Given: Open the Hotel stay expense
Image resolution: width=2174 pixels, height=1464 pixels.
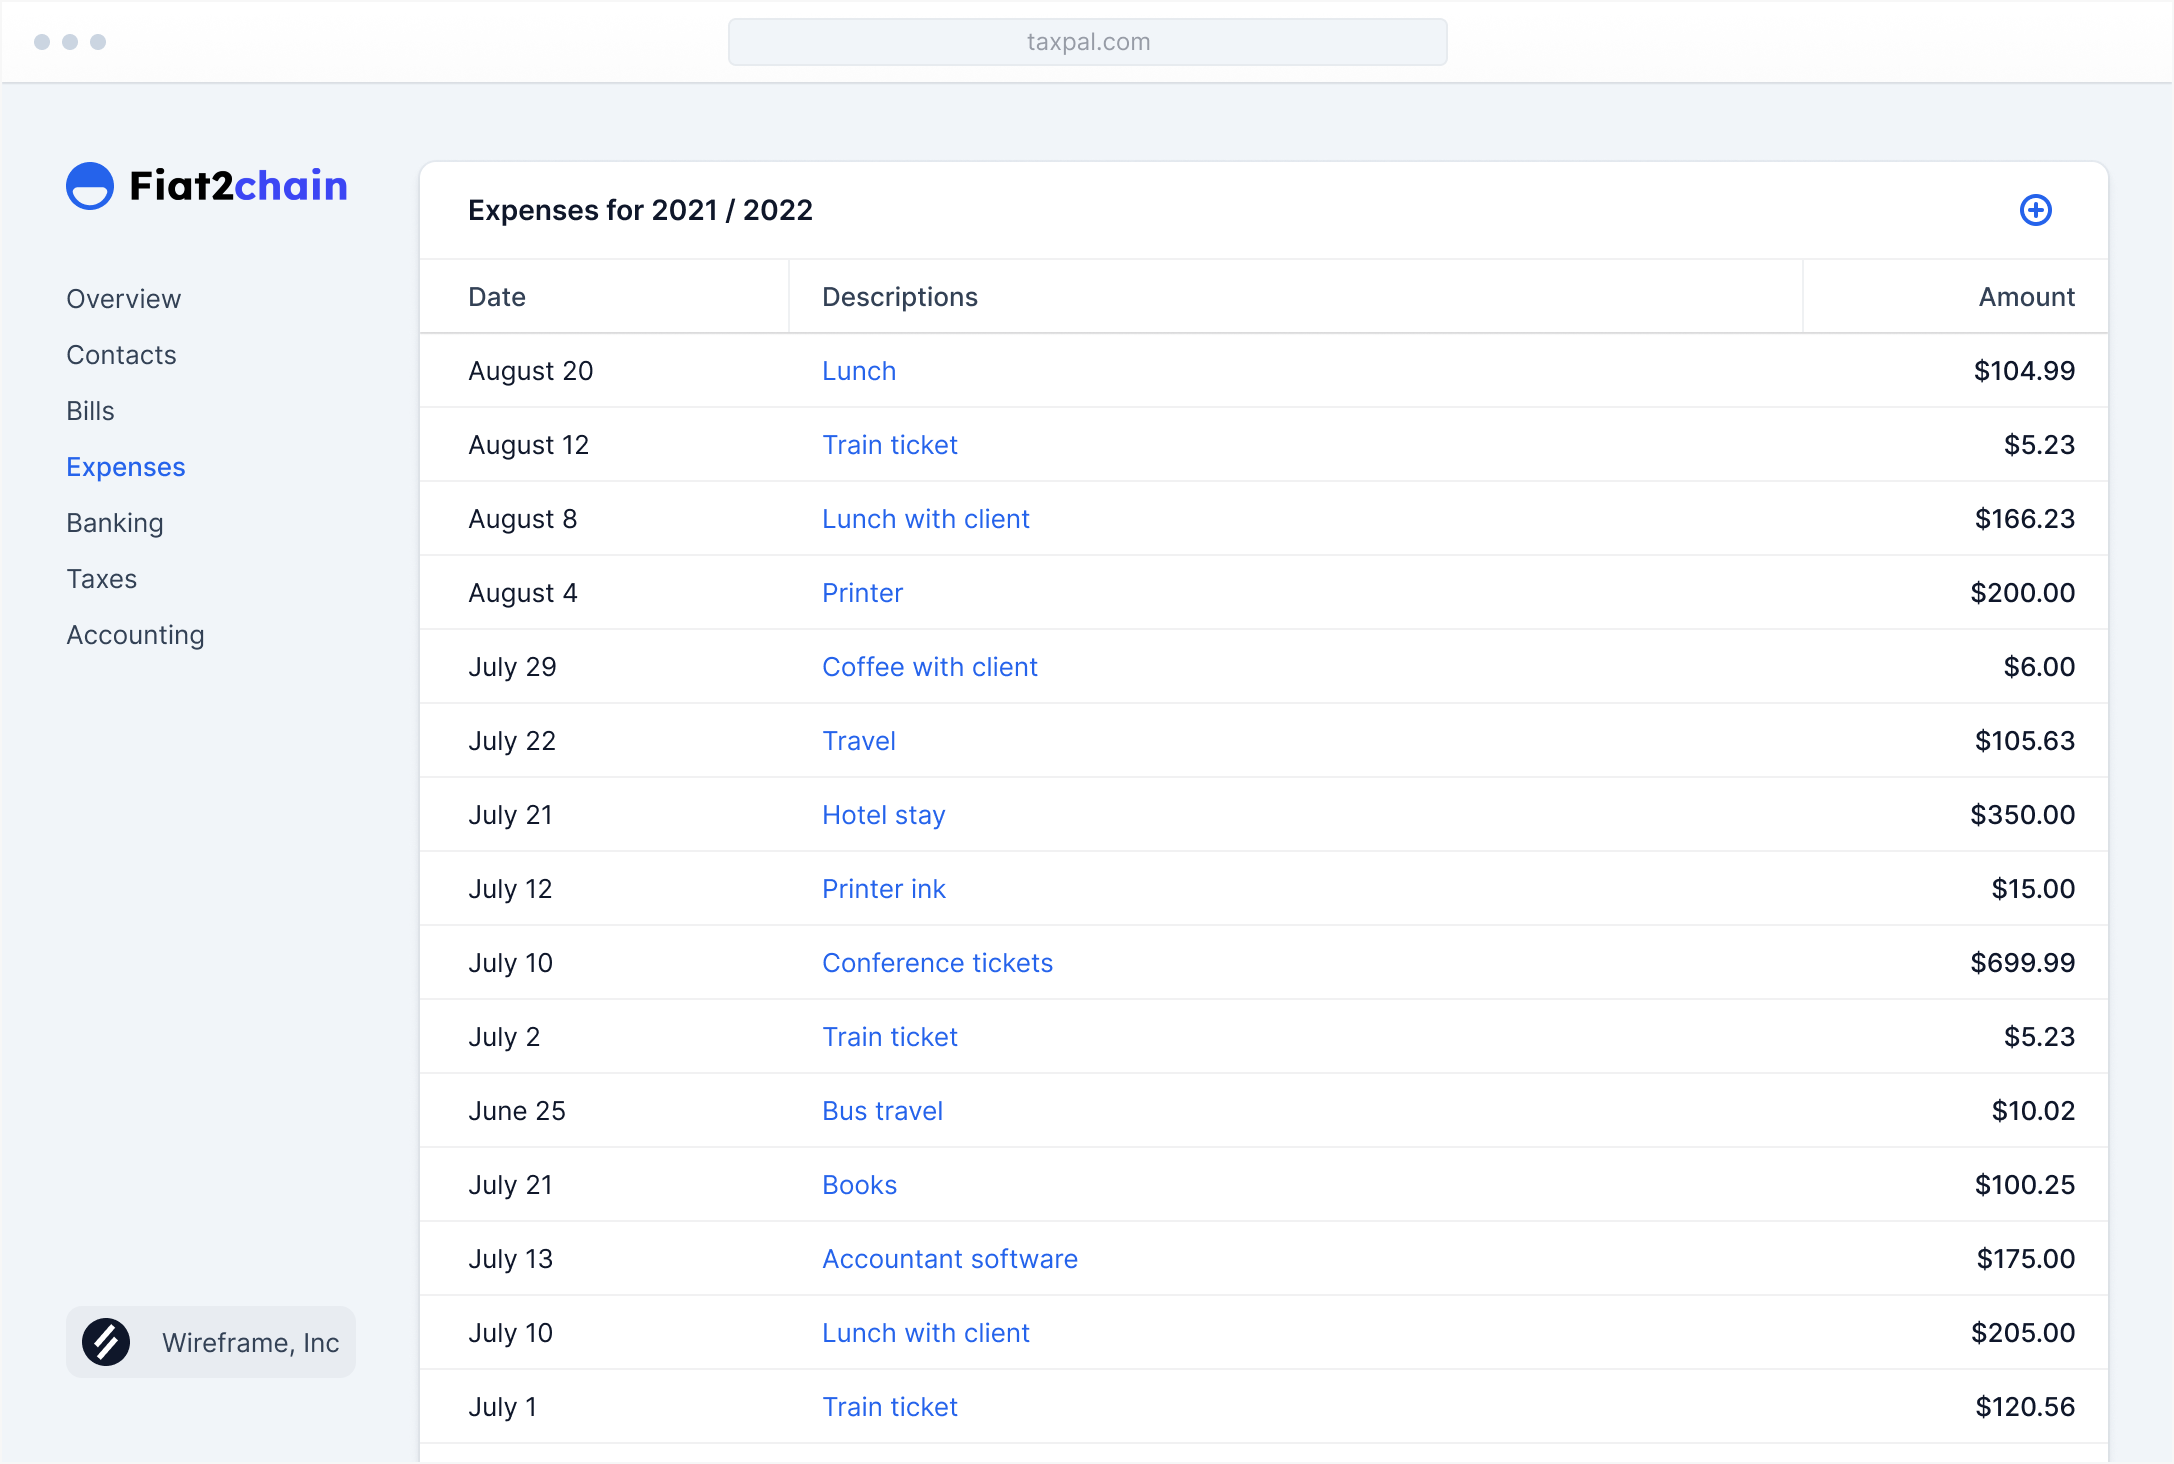Looking at the screenshot, I should [x=884, y=815].
